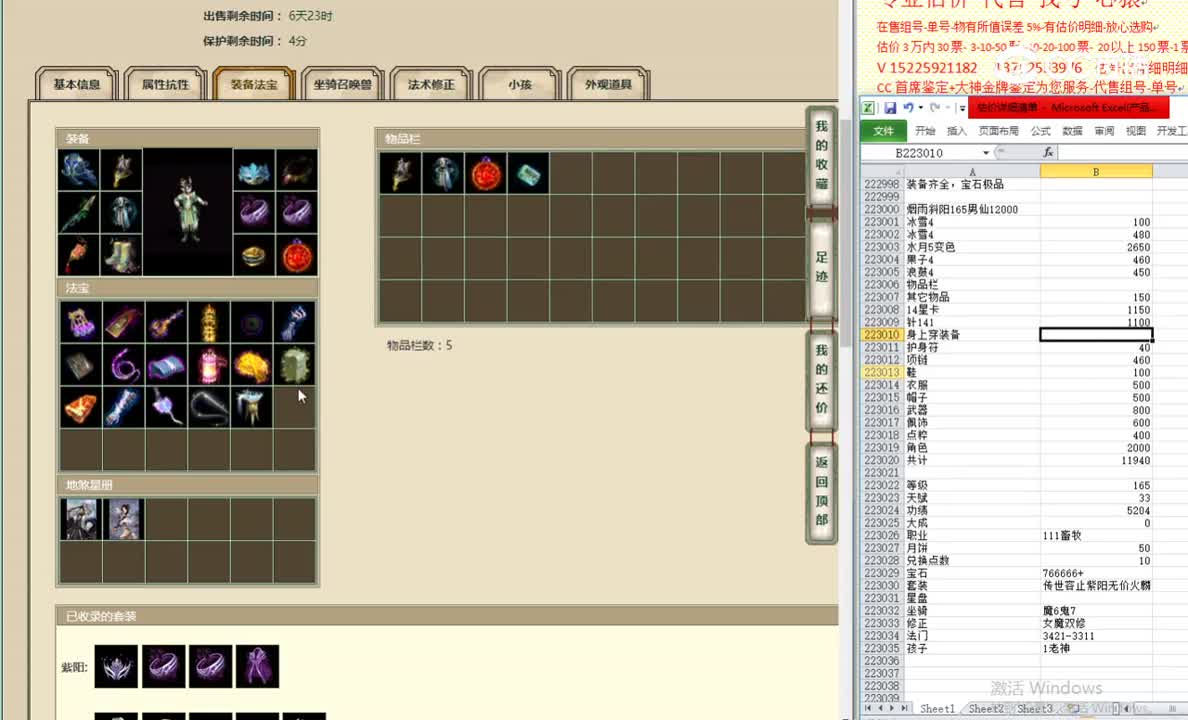Select the white tripod cauldron treasure

tap(252, 408)
